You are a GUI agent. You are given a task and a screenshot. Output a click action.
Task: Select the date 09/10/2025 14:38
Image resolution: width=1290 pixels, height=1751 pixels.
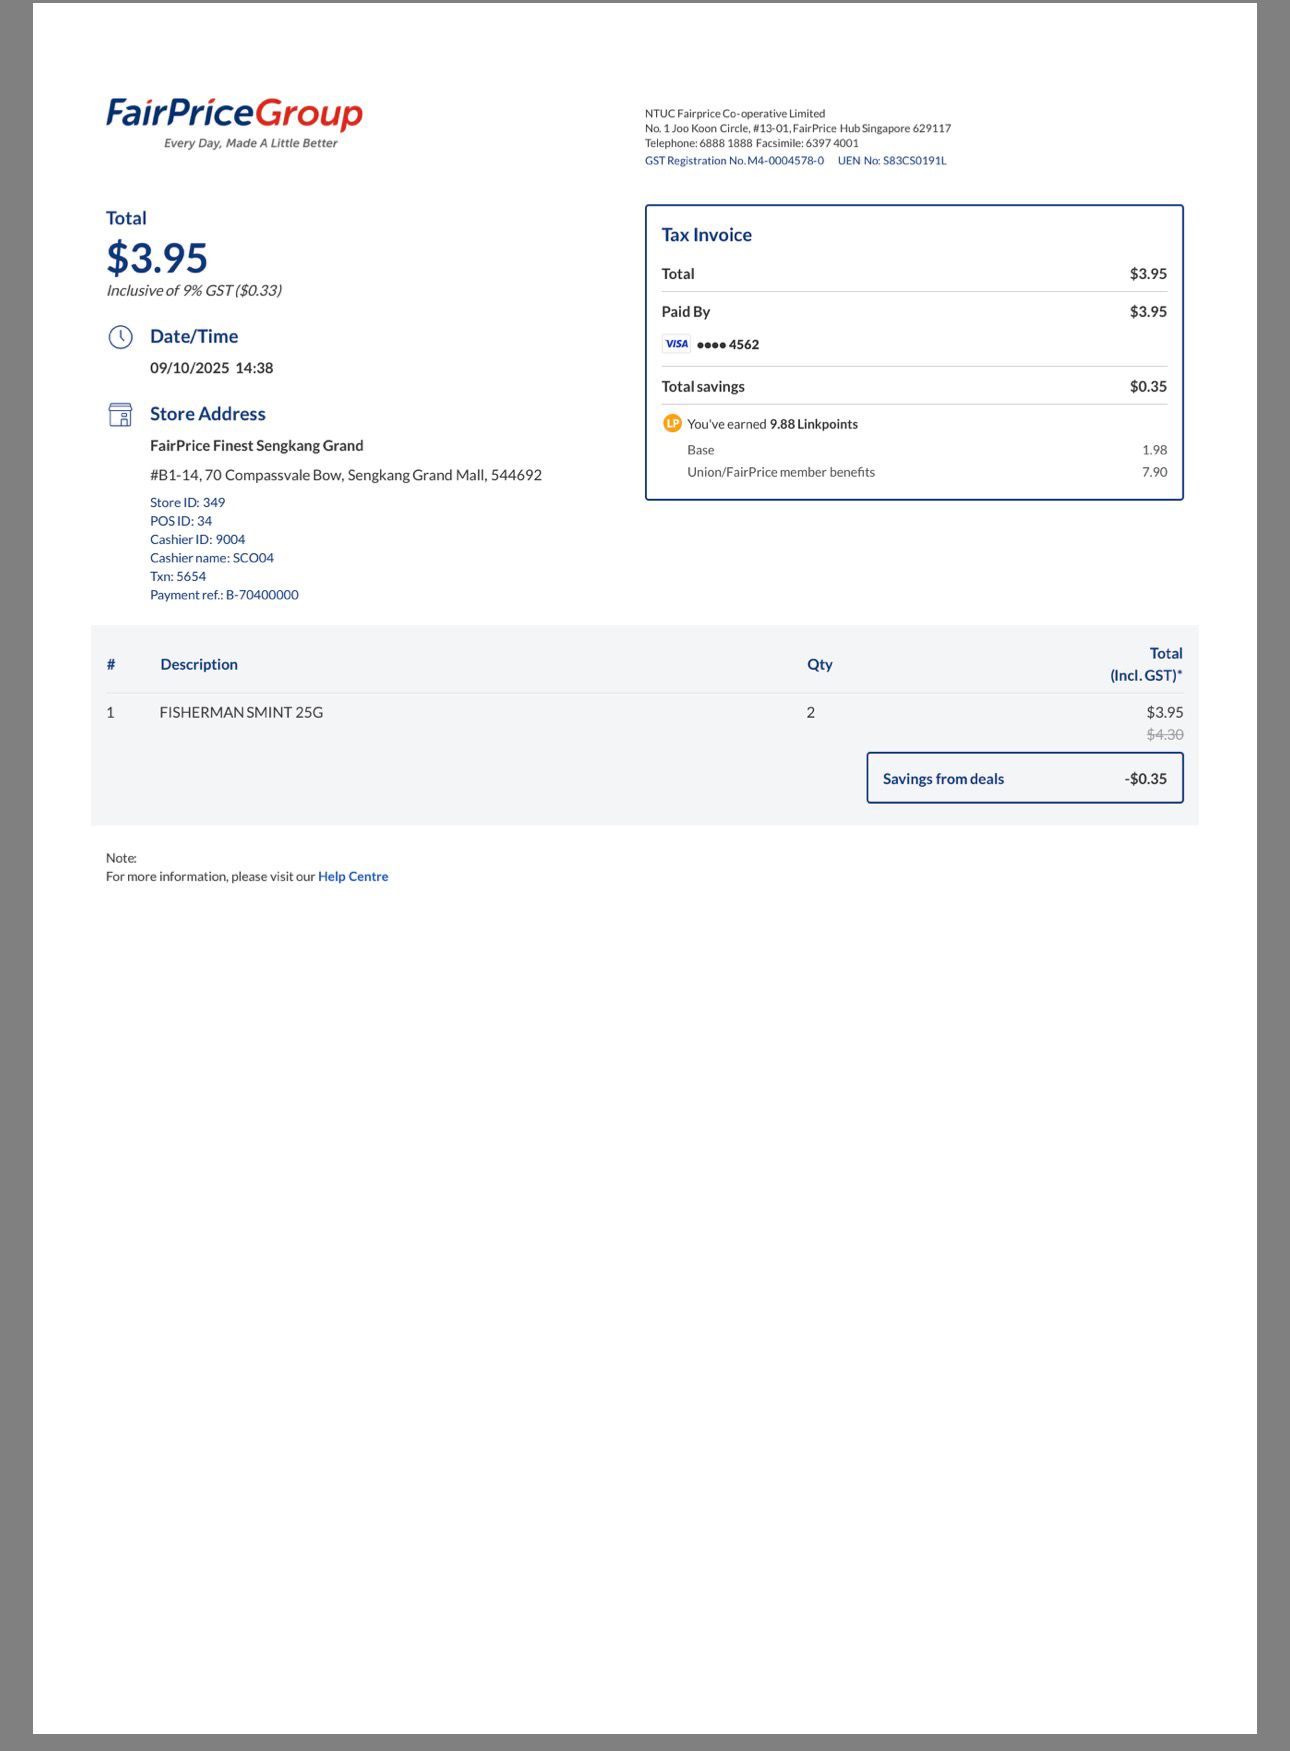coord(212,368)
